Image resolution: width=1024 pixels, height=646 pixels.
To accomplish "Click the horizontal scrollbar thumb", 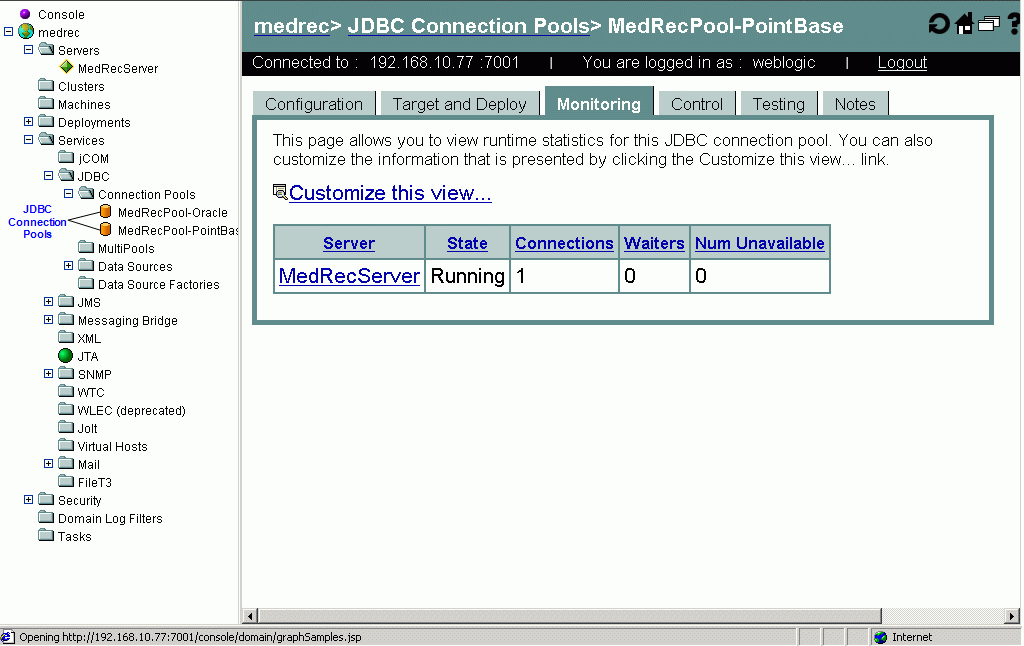I will pos(569,615).
